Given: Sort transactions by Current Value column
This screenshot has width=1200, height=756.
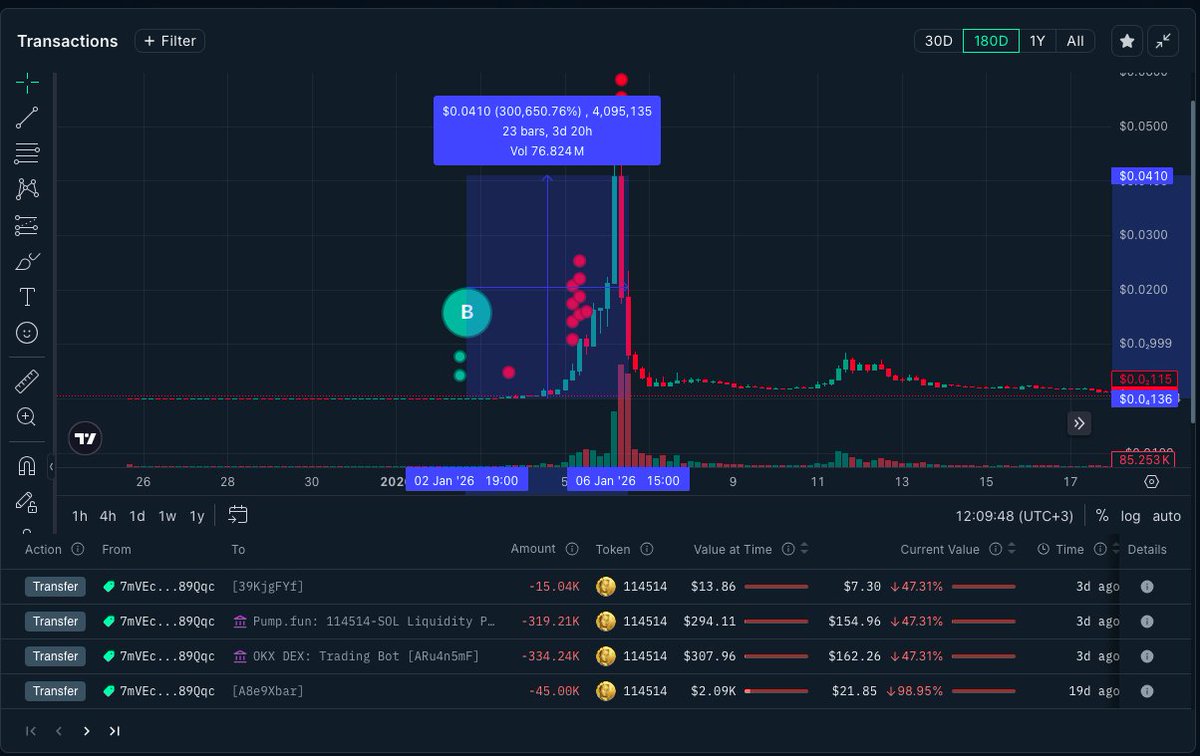Looking at the screenshot, I should pyautogui.click(x=1012, y=549).
